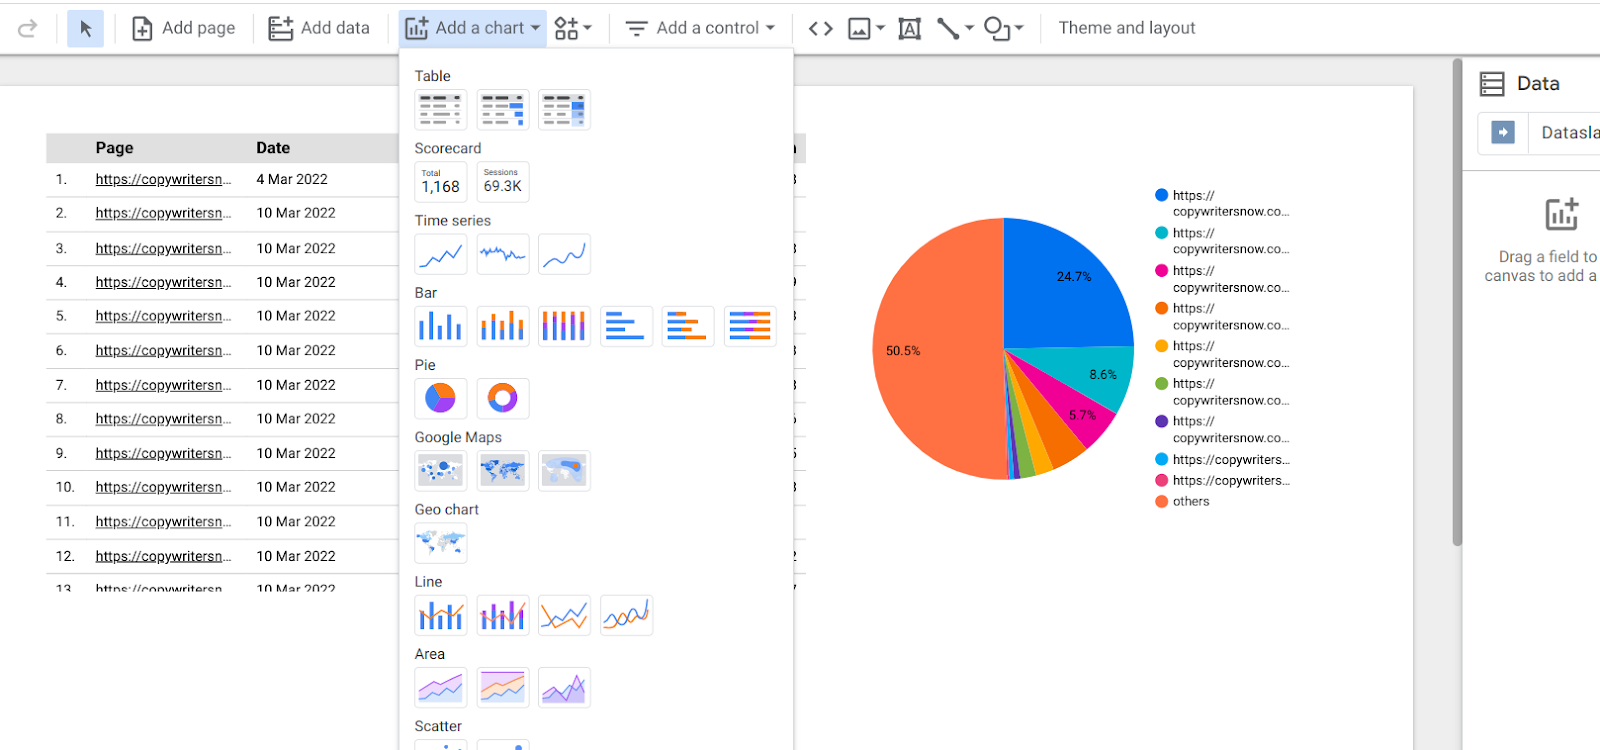Insert a smoothed time series chart
Viewport: 1600px width, 750px height.
click(564, 254)
